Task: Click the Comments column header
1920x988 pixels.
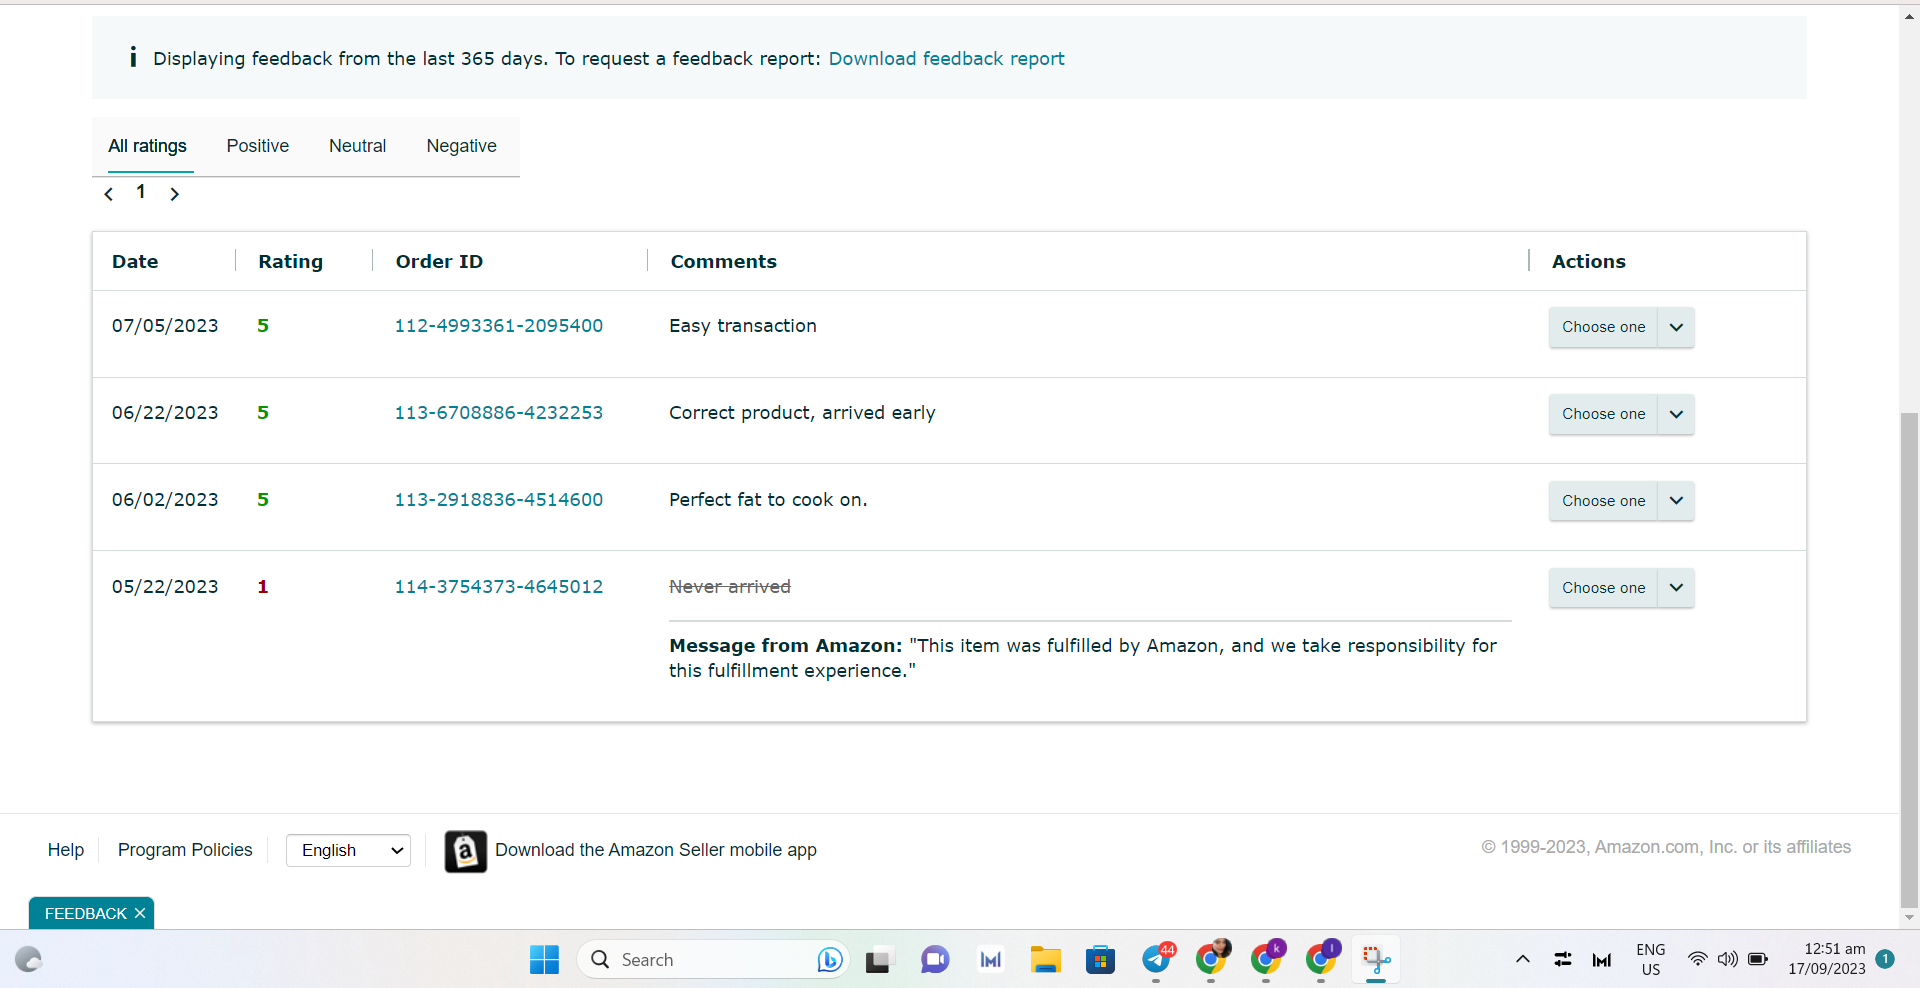Action: (x=723, y=261)
